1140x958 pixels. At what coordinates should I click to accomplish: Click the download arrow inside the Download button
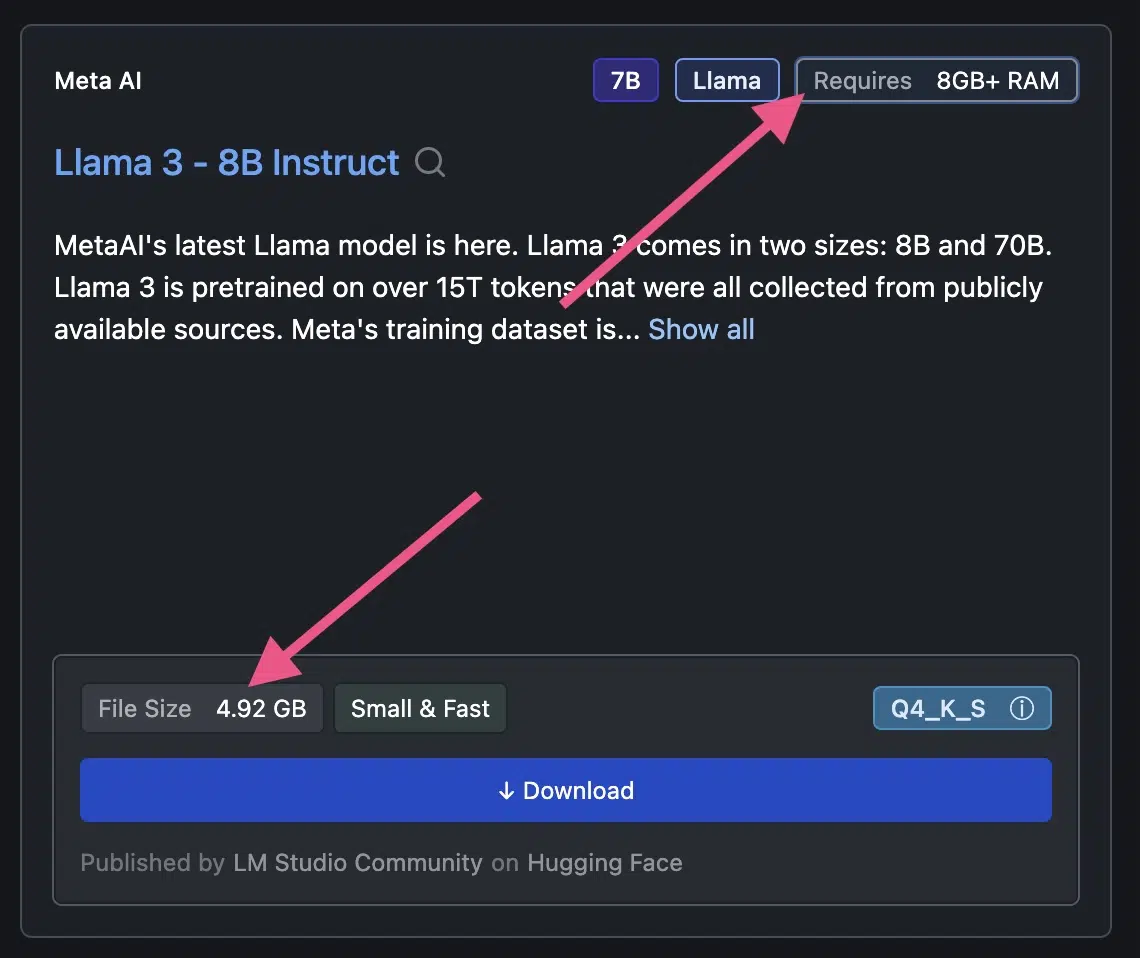pos(507,790)
